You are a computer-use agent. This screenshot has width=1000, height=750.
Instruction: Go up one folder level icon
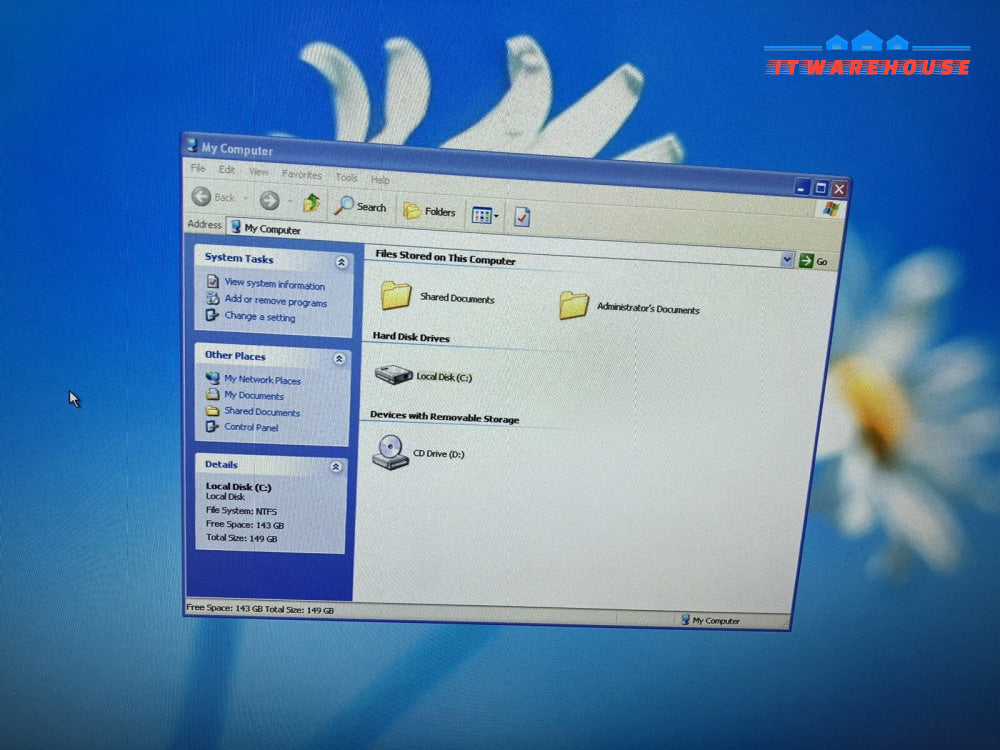tap(311, 203)
